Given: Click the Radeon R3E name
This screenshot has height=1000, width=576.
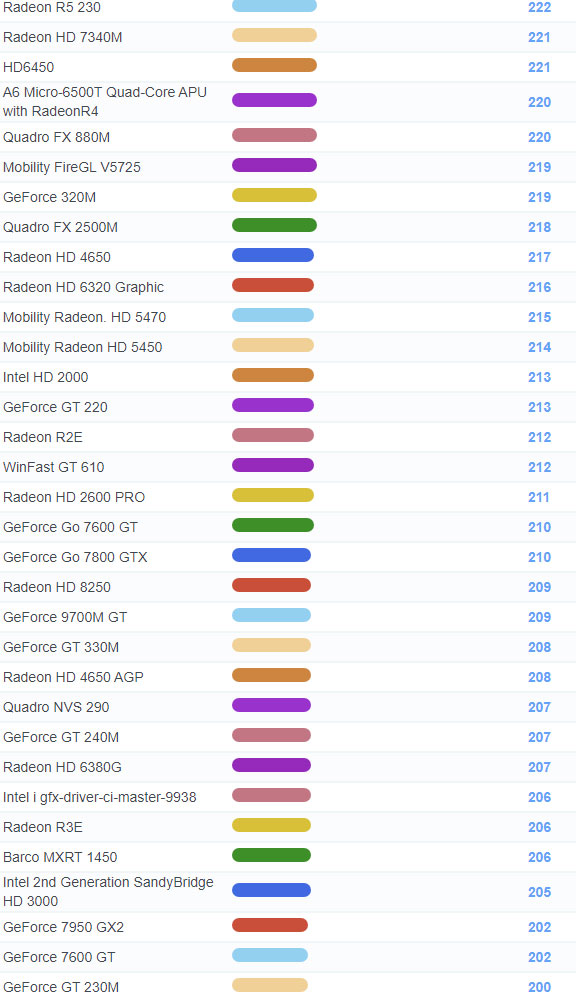Looking at the screenshot, I should tap(43, 827).
